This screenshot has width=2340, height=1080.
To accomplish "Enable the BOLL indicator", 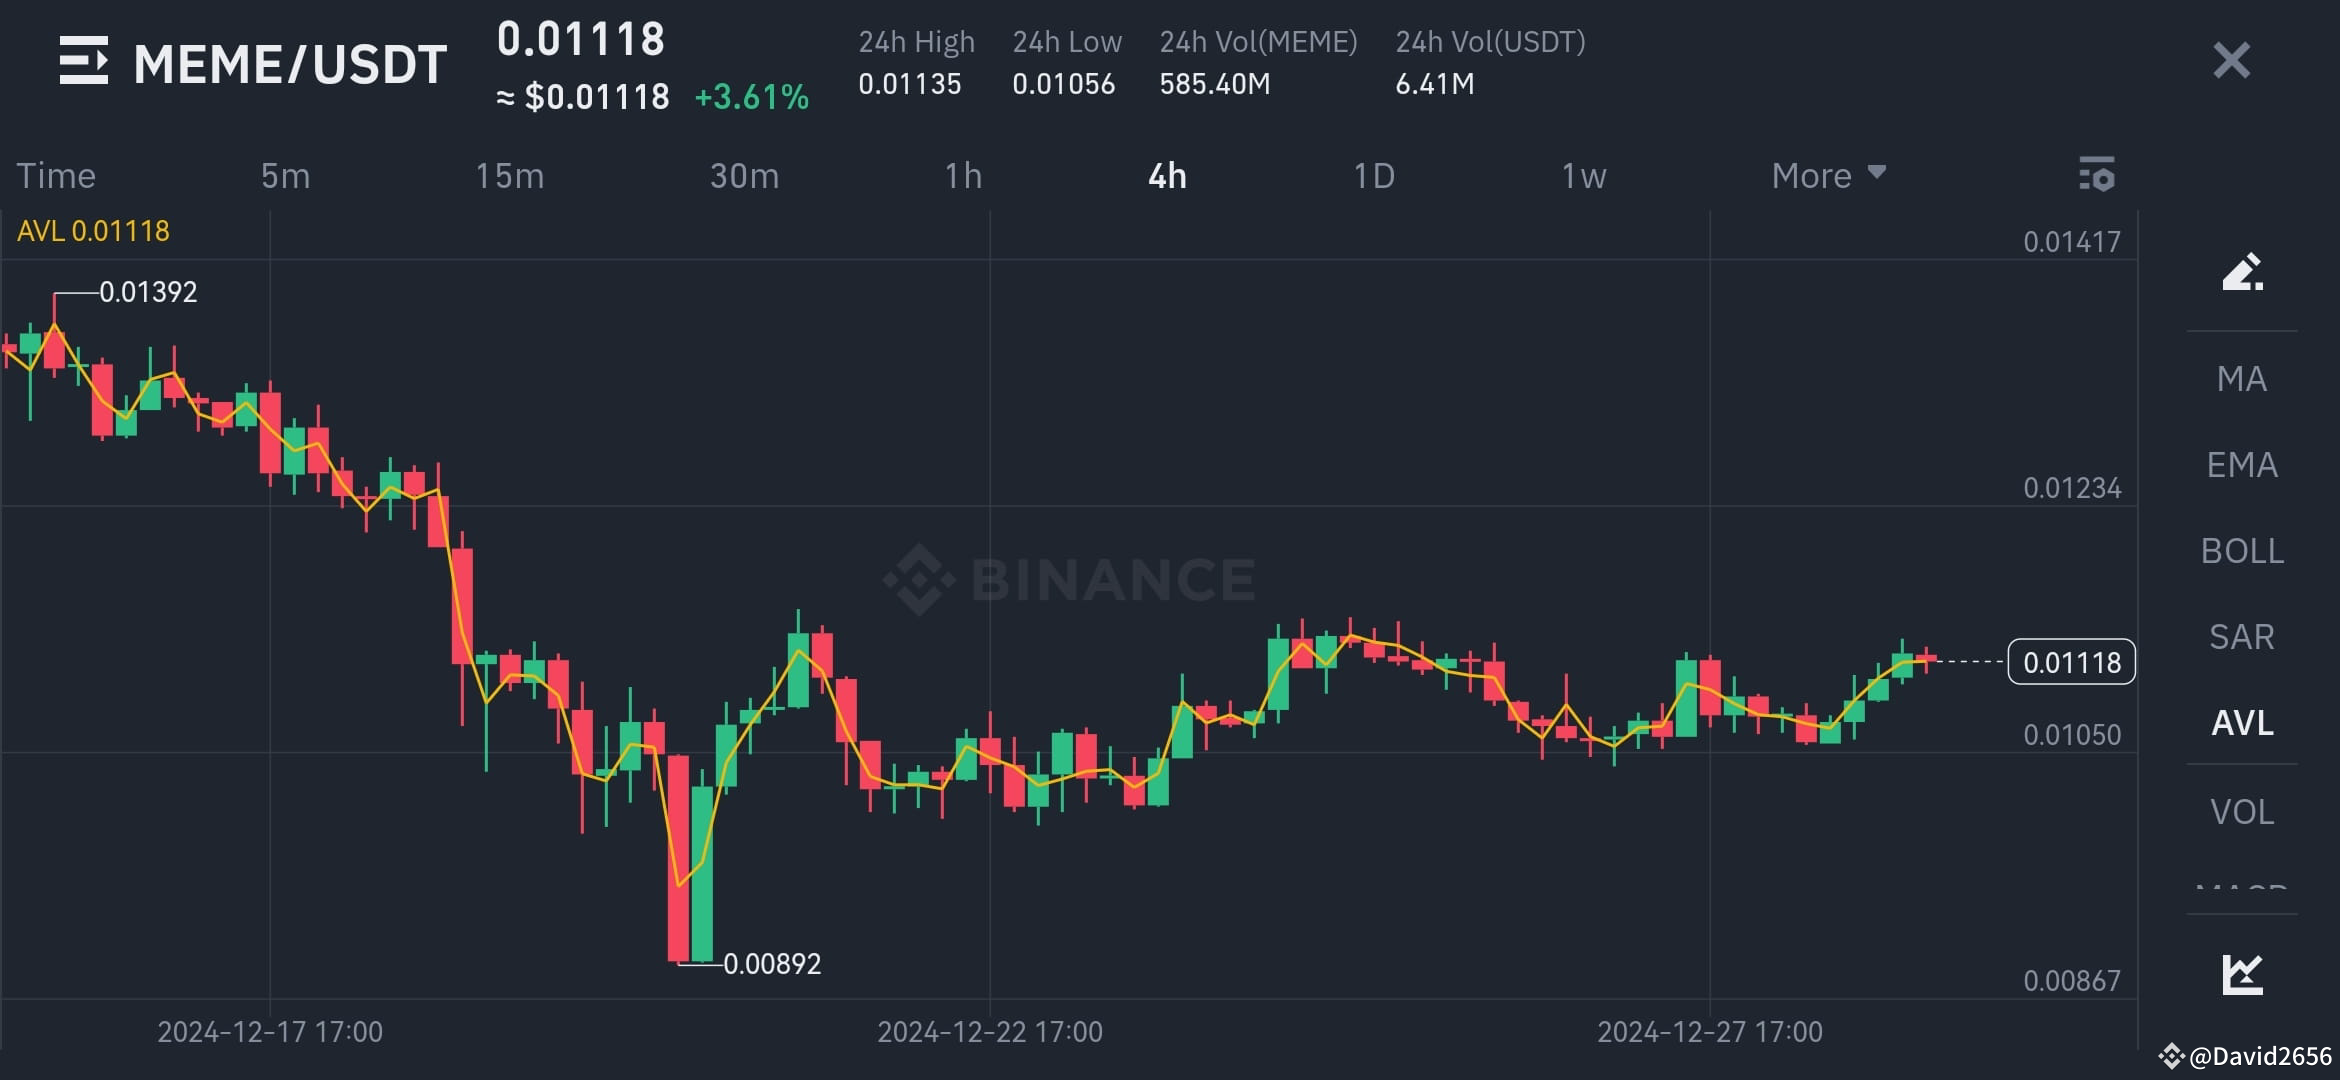I will tap(2242, 551).
